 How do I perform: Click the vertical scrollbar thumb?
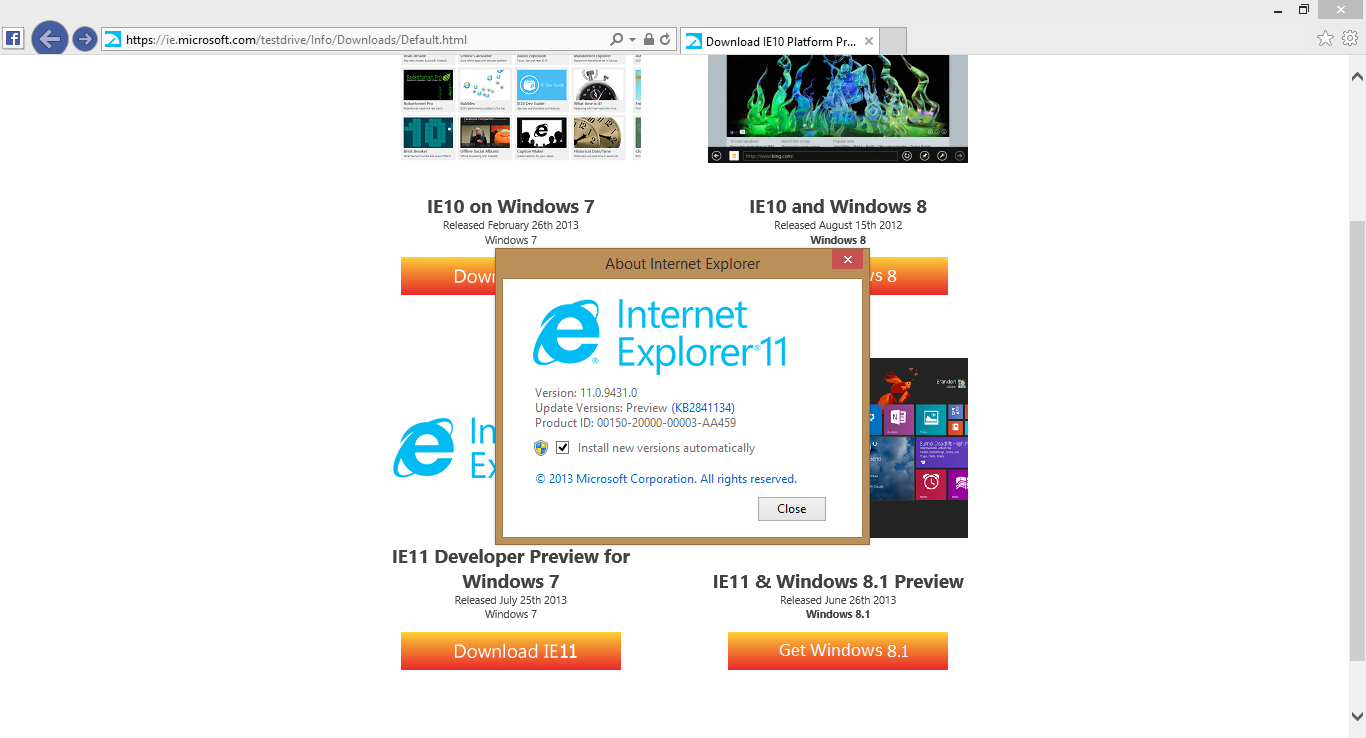click(x=1357, y=440)
